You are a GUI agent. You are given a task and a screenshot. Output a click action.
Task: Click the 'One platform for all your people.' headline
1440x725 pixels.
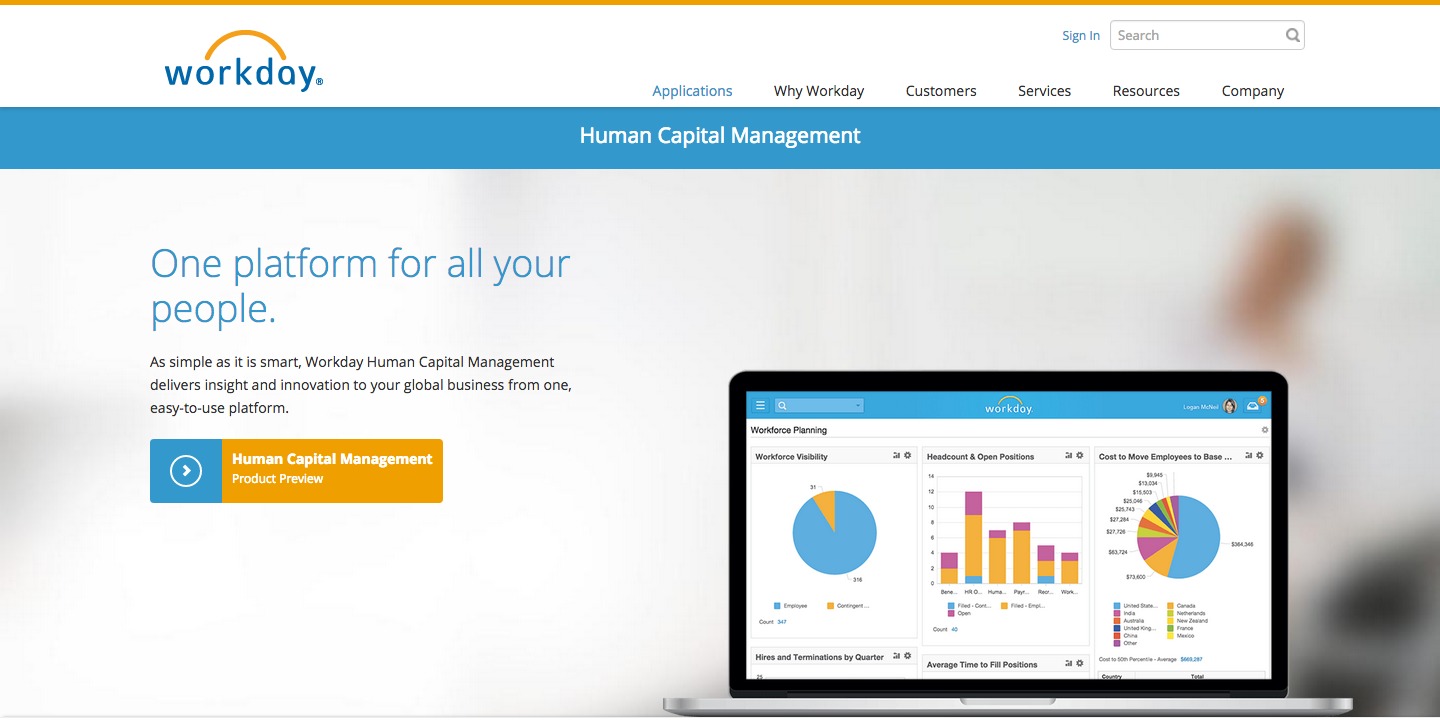360,286
